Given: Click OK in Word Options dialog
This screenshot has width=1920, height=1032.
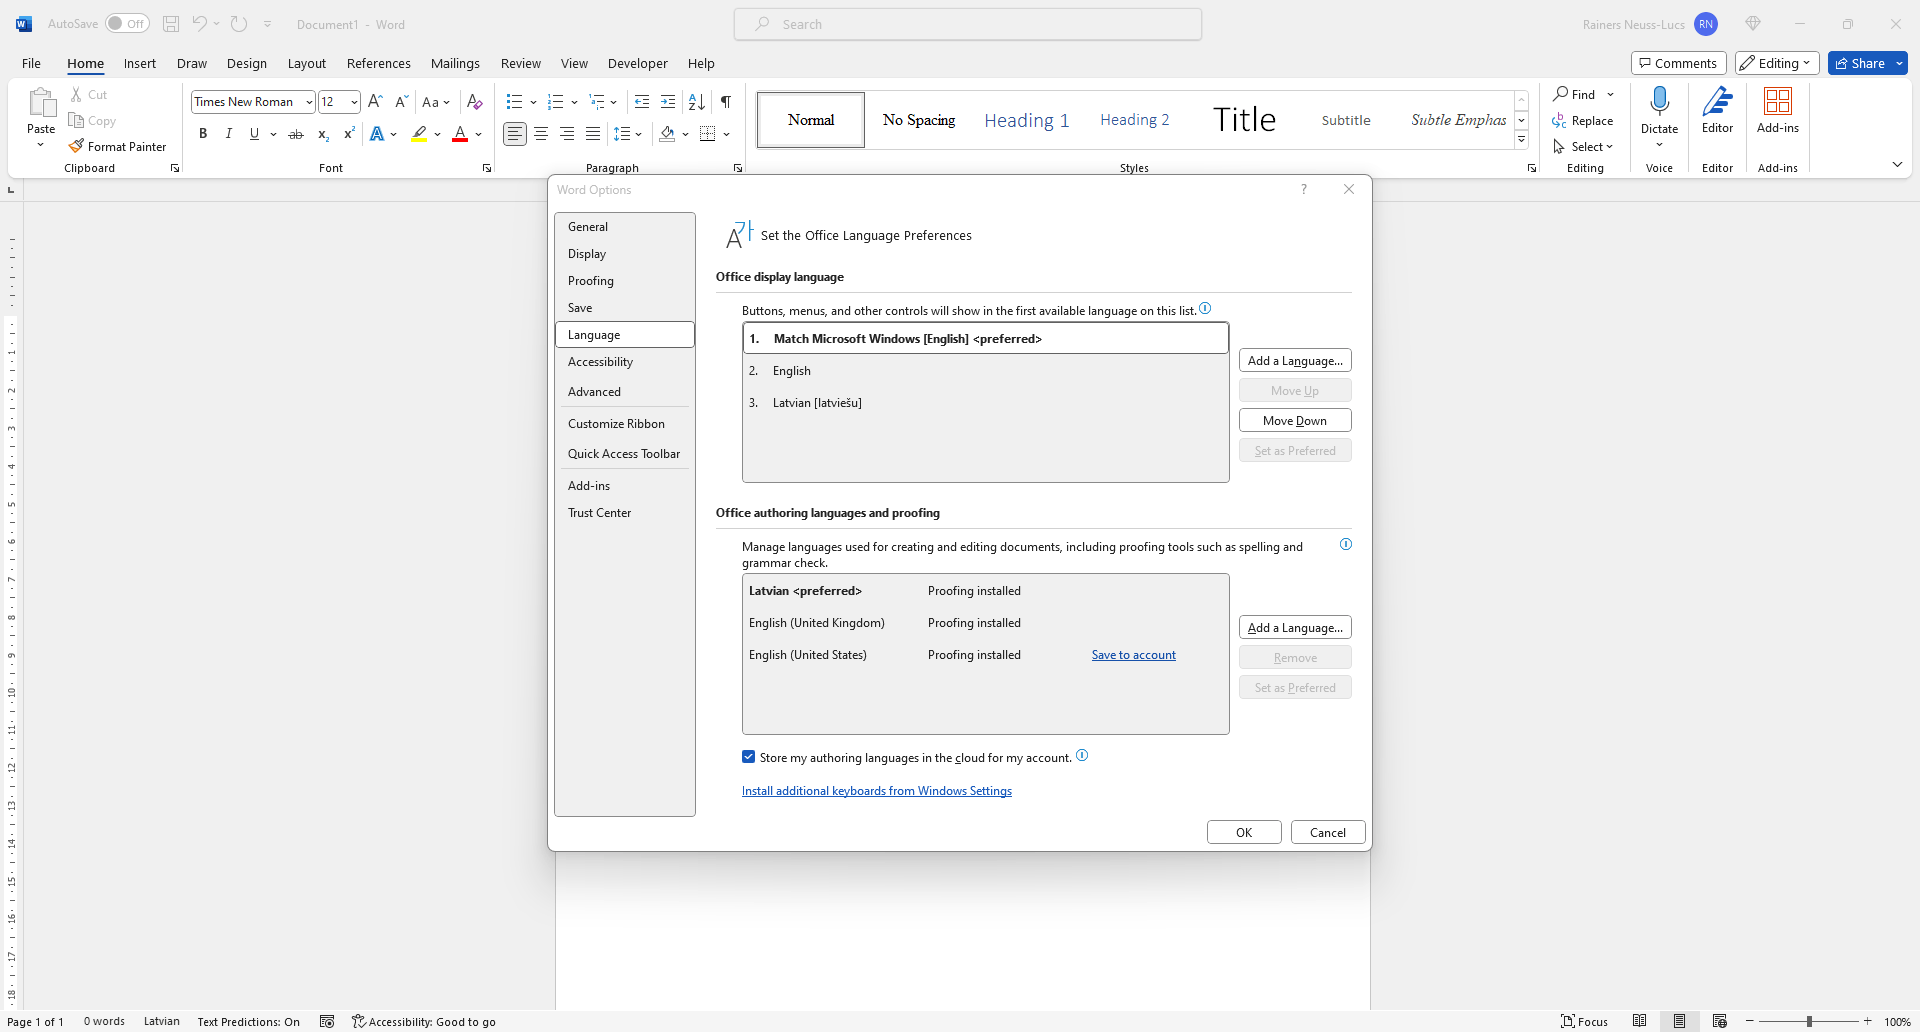Looking at the screenshot, I should click(x=1244, y=832).
